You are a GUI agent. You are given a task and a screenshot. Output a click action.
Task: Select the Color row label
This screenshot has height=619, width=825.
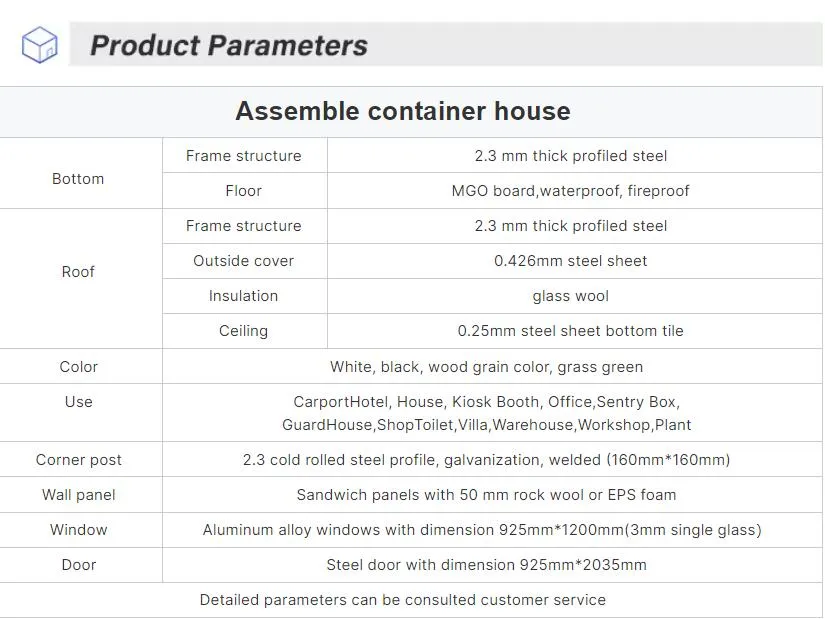pos(78,367)
